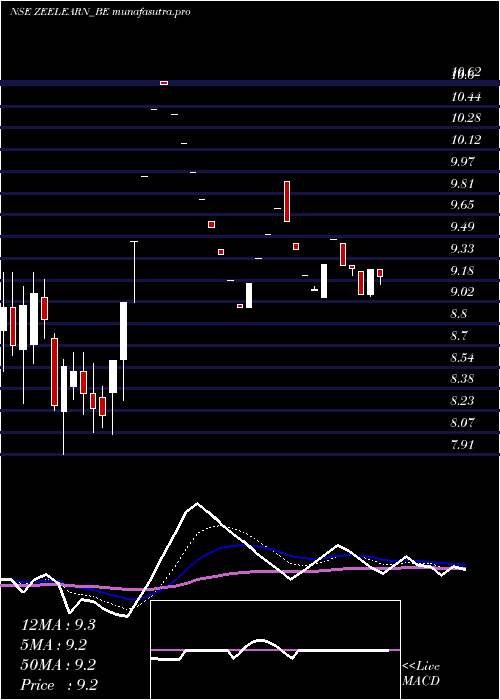500x700 pixels.
Task: Click the 8.23 price axis label
Action: 462,401
